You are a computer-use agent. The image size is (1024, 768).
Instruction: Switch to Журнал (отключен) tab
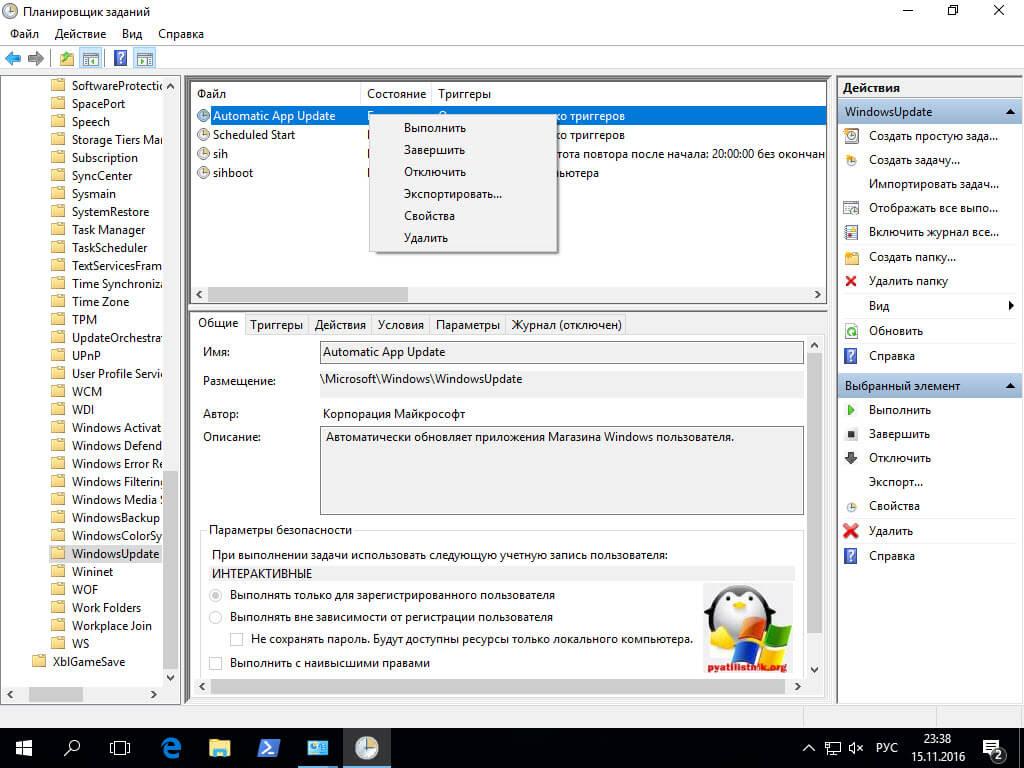click(x=566, y=325)
